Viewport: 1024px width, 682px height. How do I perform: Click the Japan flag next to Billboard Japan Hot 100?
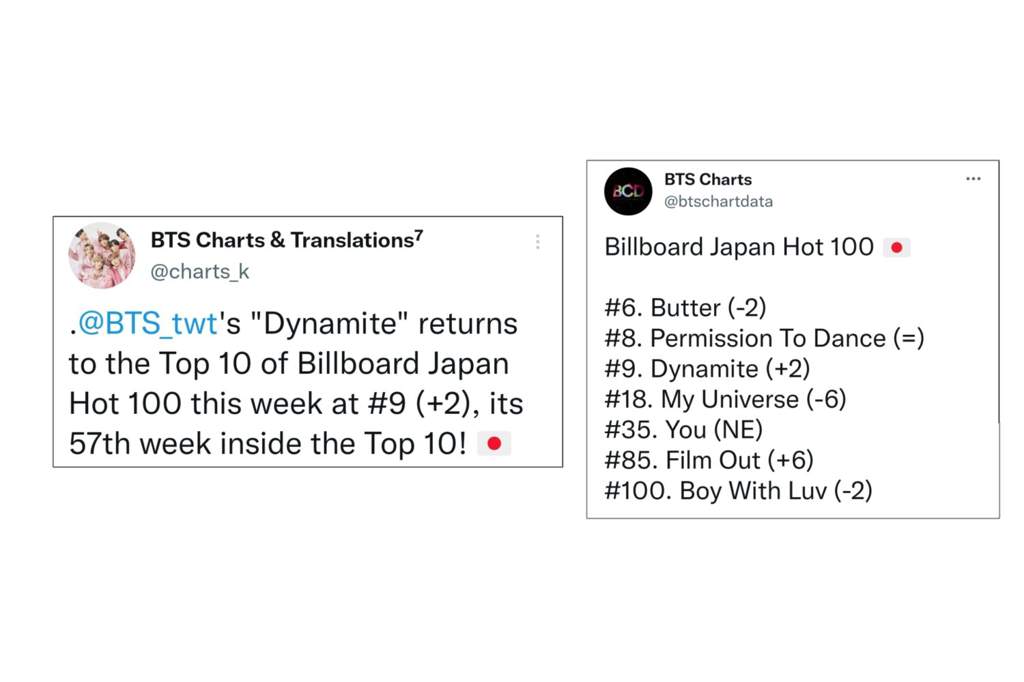pyautogui.click(x=897, y=248)
